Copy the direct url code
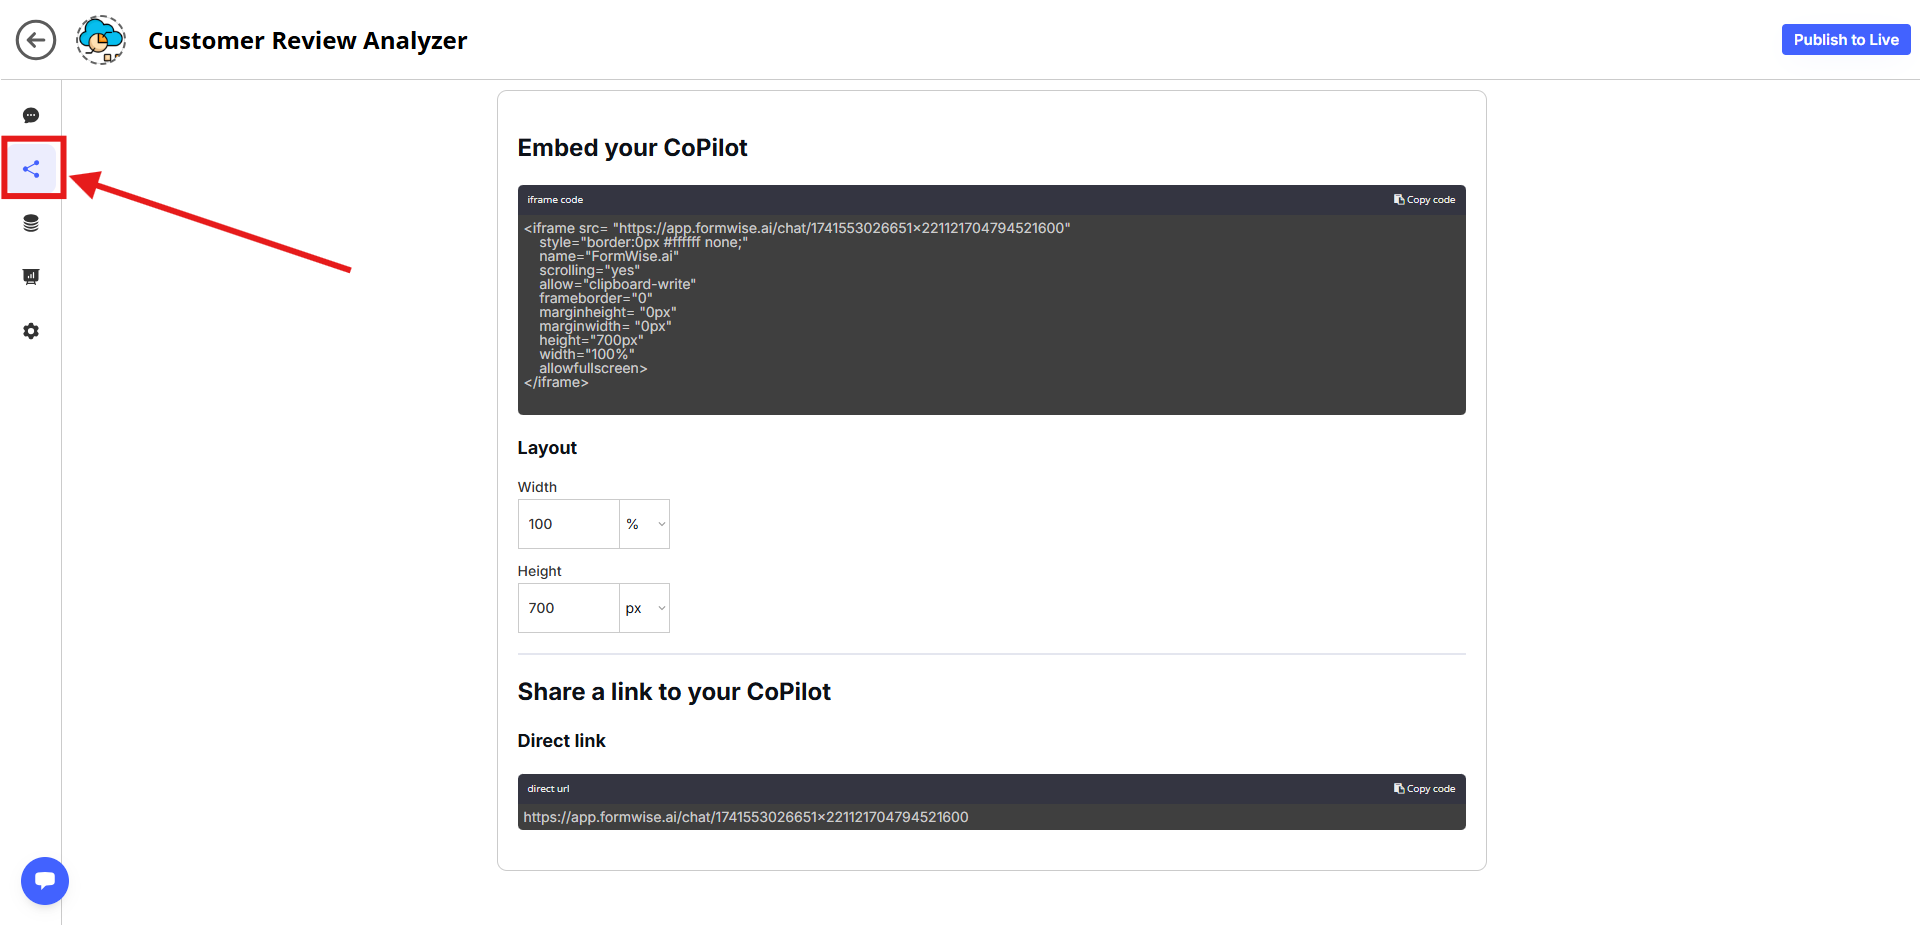Viewport: 1920px width, 925px height. click(1424, 789)
